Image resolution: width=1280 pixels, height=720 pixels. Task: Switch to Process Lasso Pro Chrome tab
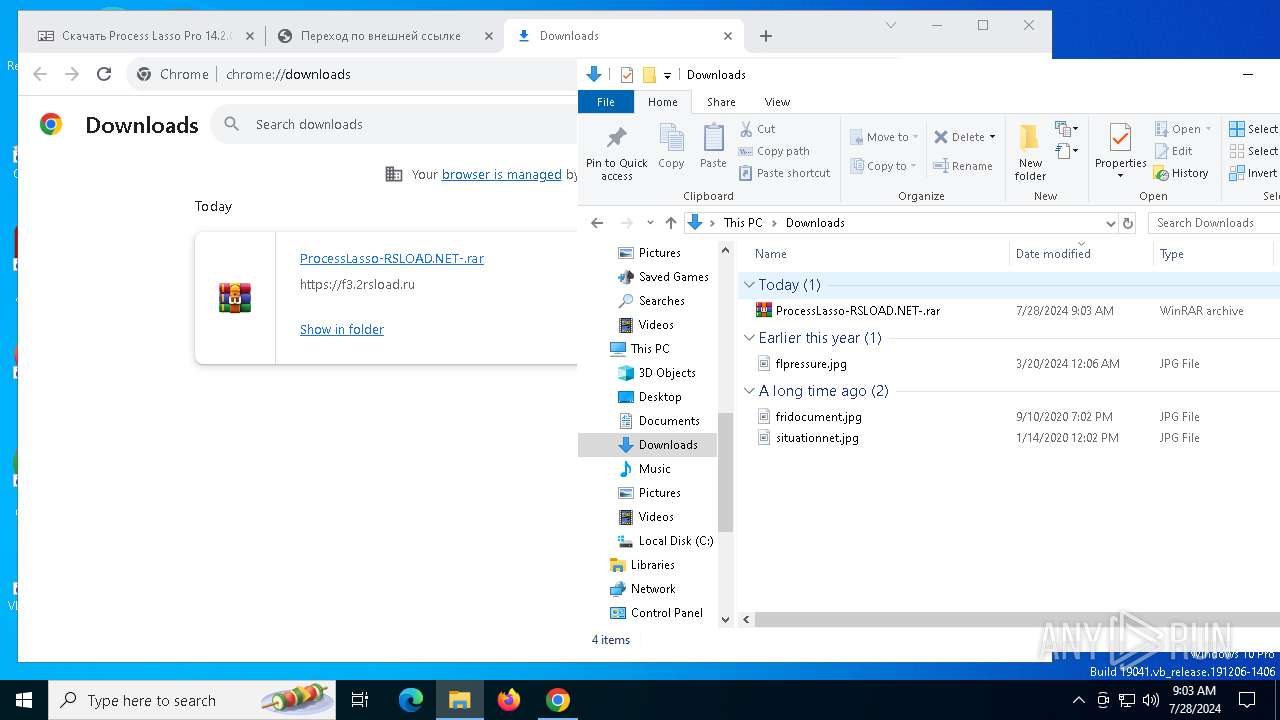tap(146, 36)
